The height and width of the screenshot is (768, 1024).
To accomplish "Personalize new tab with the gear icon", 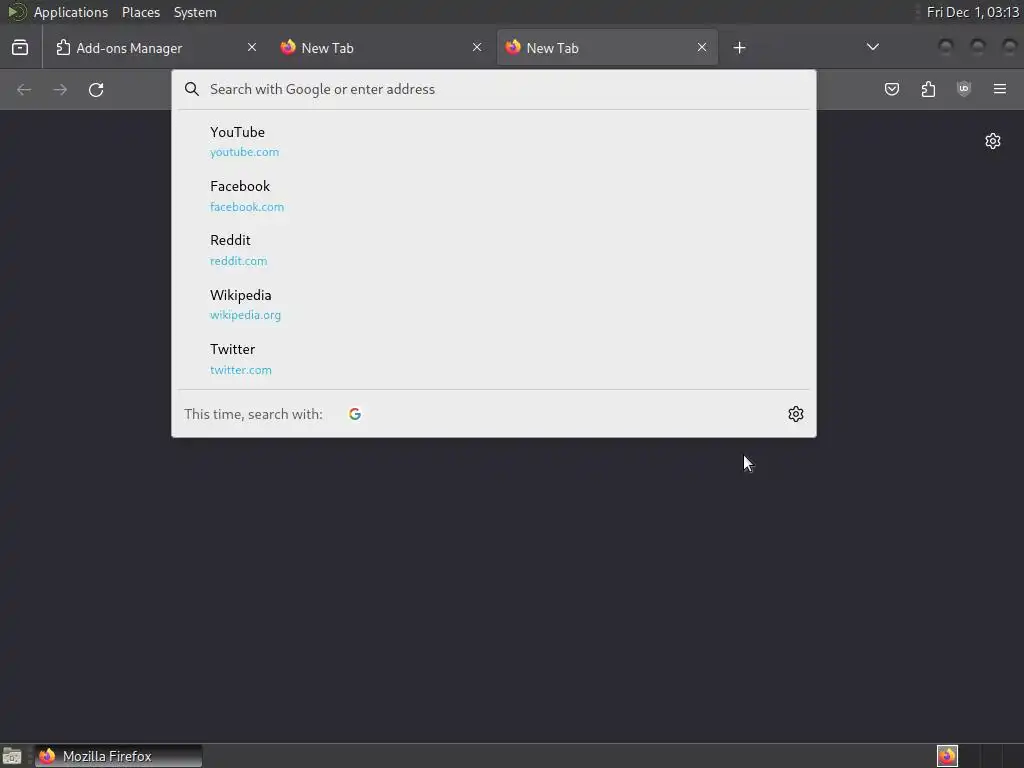I will click(993, 141).
